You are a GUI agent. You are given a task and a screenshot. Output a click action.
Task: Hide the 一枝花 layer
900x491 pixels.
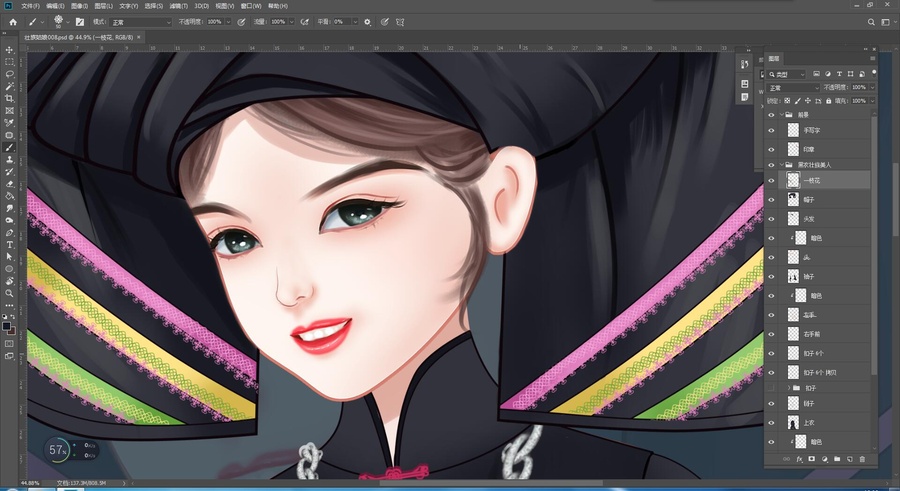click(771, 180)
